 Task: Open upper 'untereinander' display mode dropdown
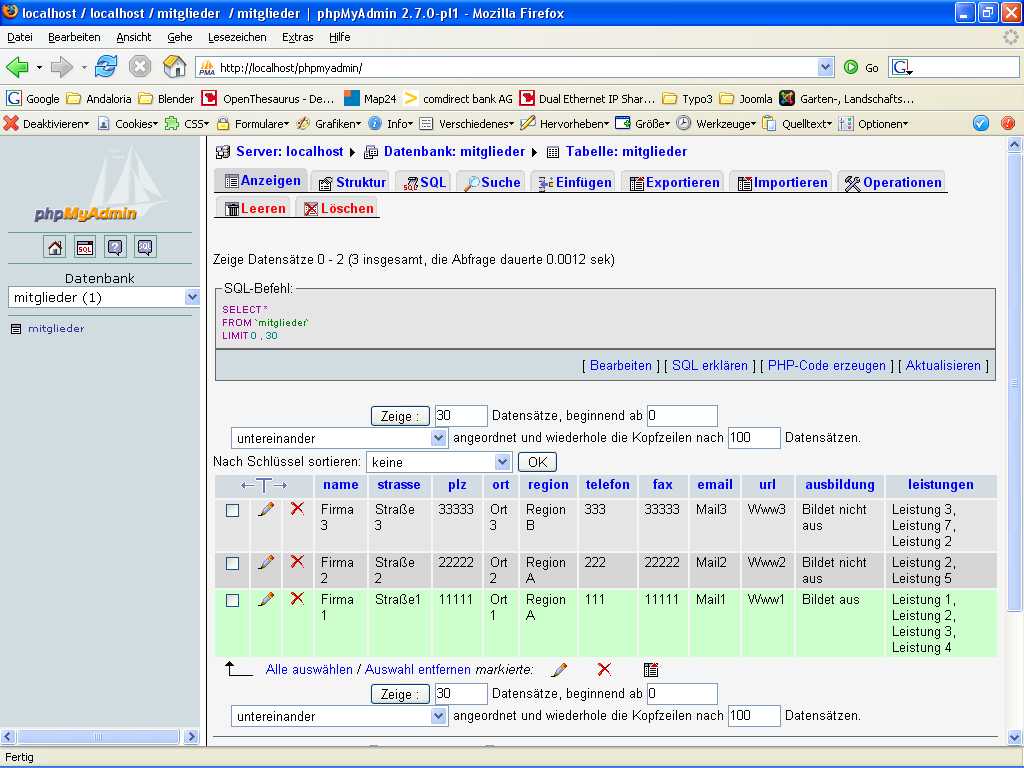[x=439, y=438]
